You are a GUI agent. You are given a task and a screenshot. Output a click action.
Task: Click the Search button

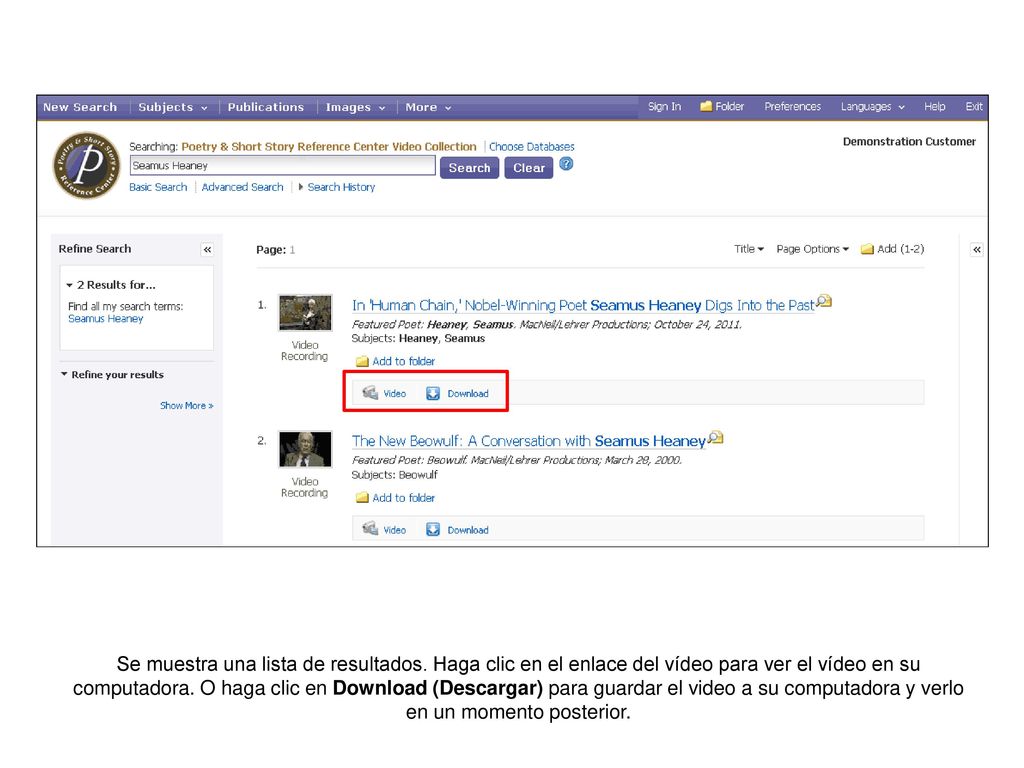pyautogui.click(x=469, y=168)
